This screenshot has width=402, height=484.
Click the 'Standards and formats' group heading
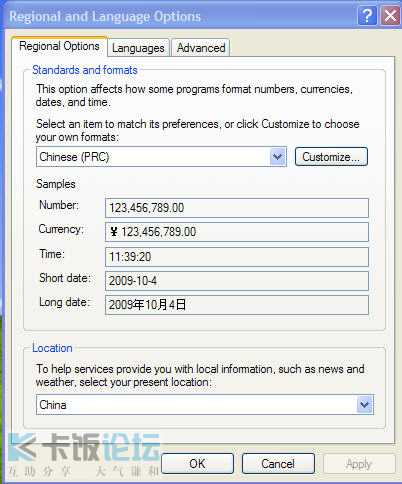[85, 70]
